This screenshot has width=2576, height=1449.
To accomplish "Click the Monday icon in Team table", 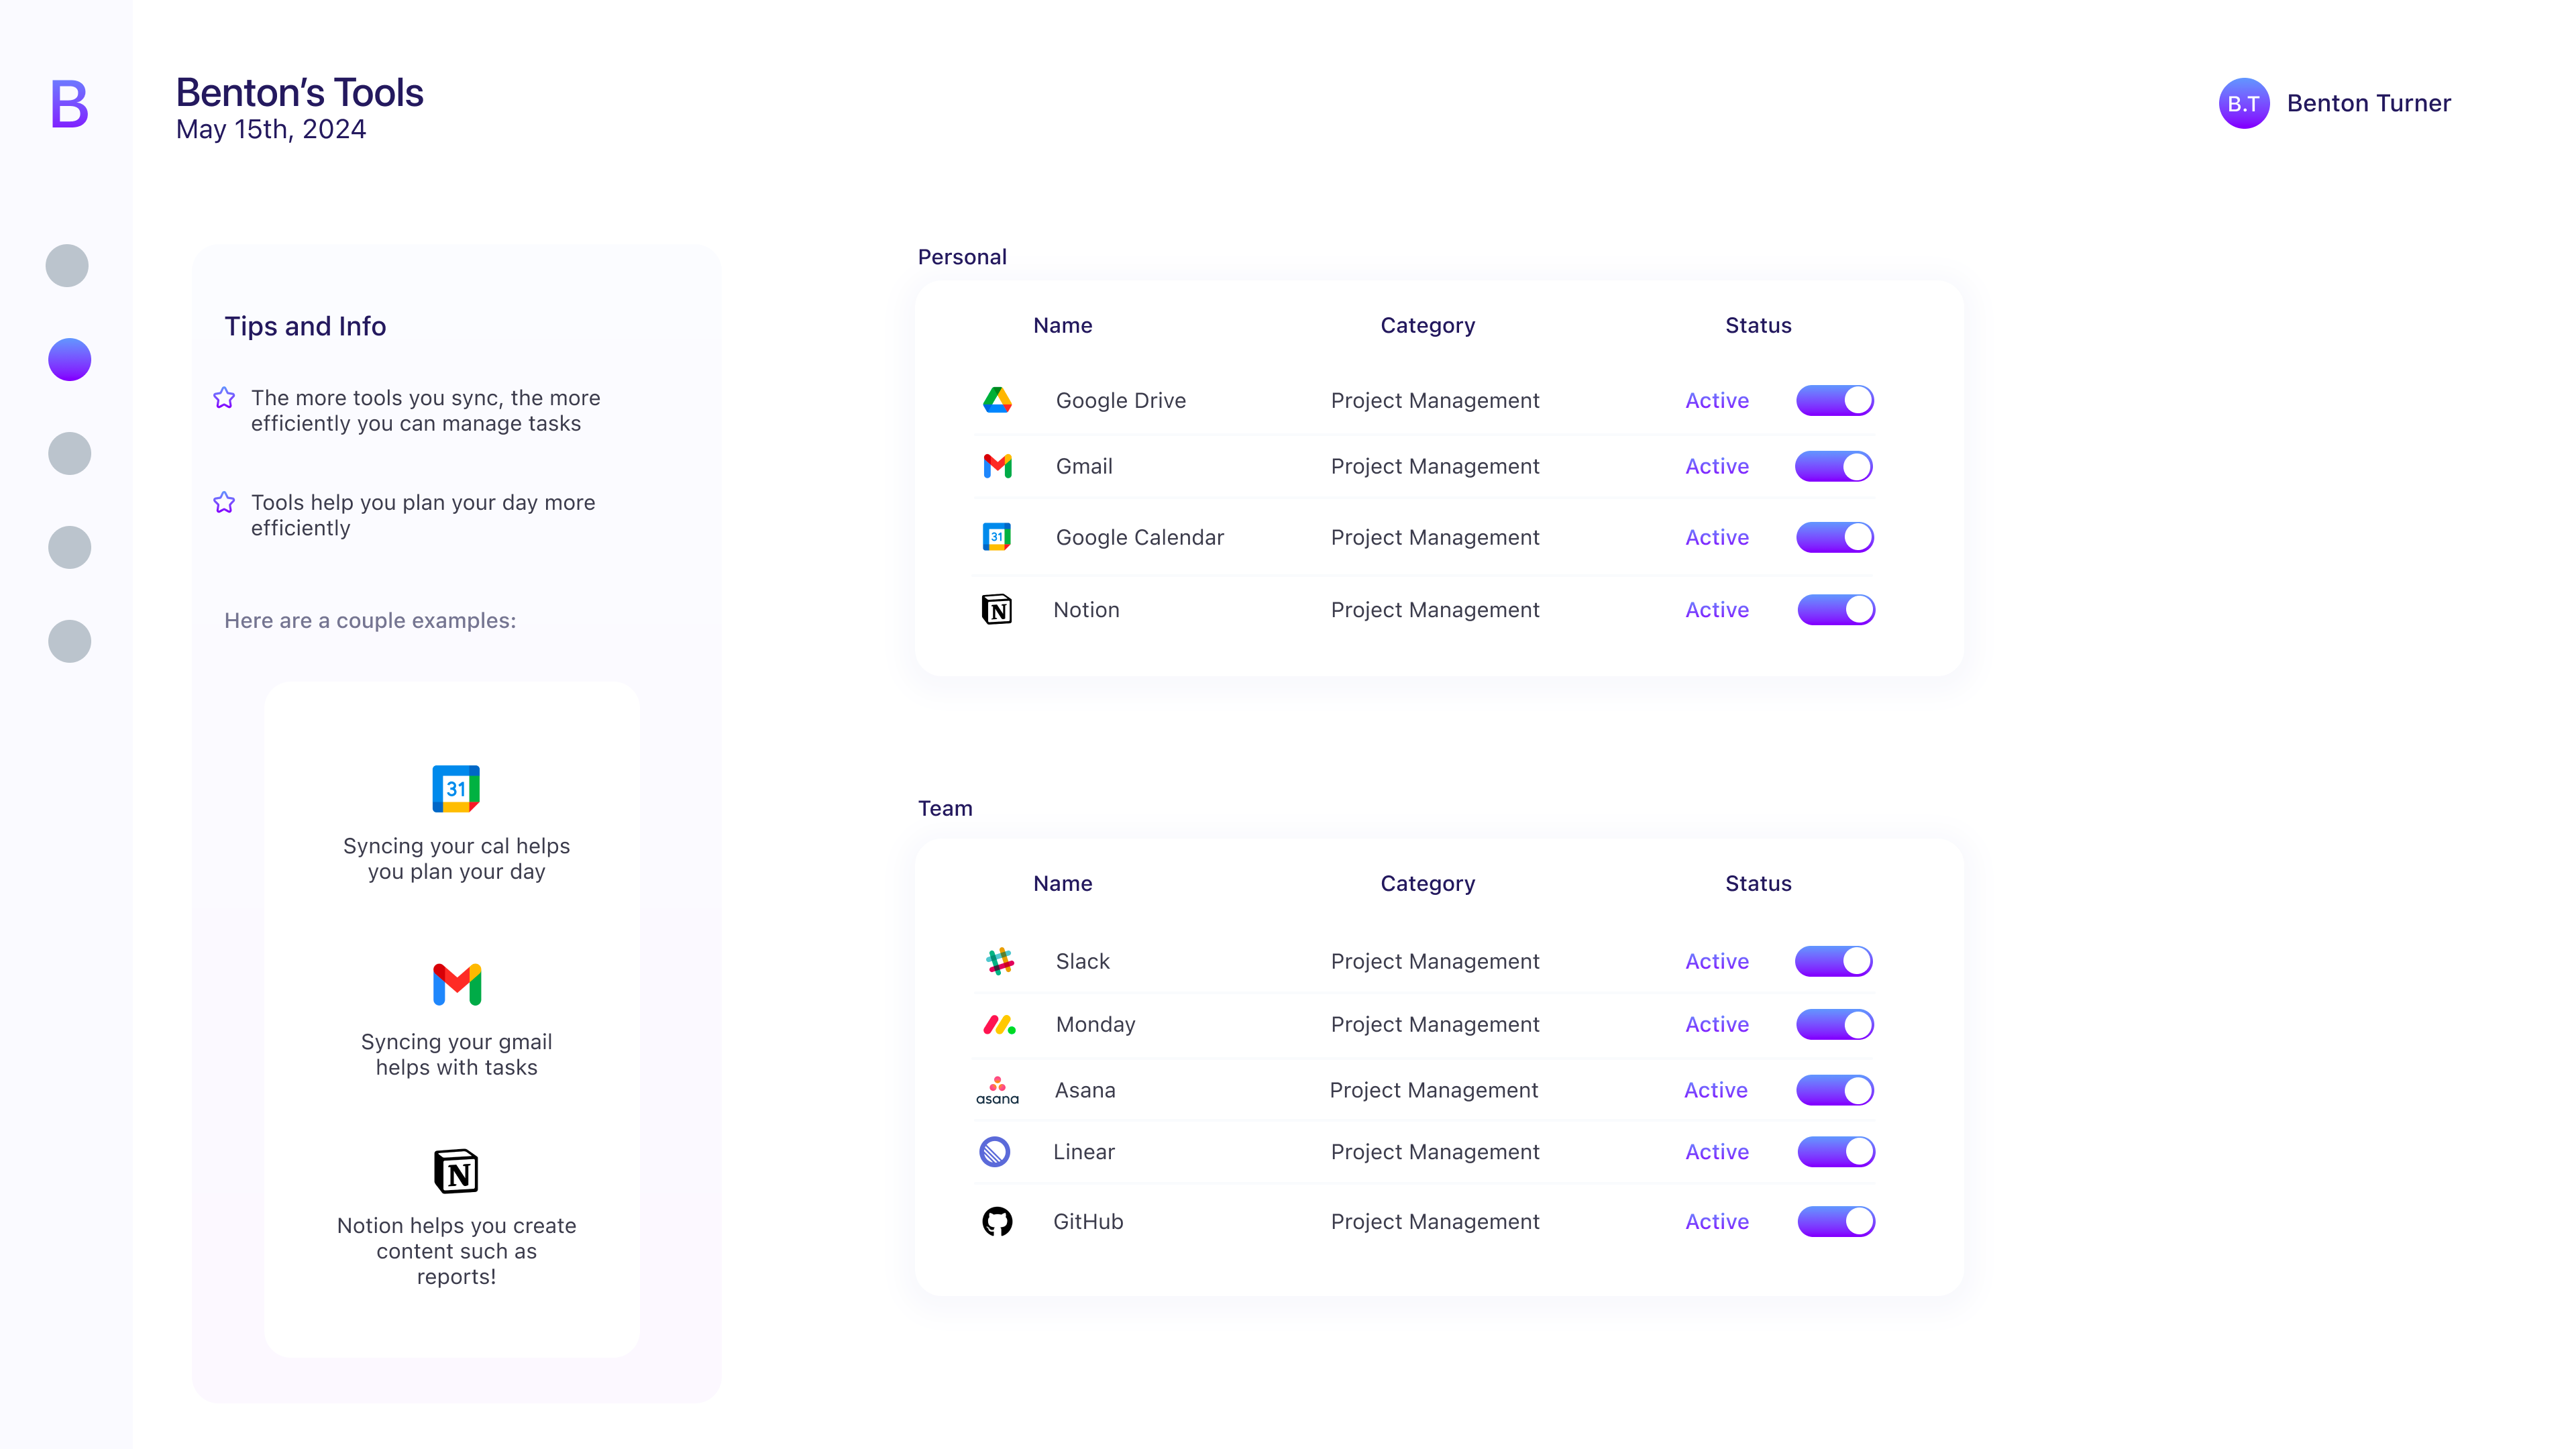I will [x=999, y=1024].
